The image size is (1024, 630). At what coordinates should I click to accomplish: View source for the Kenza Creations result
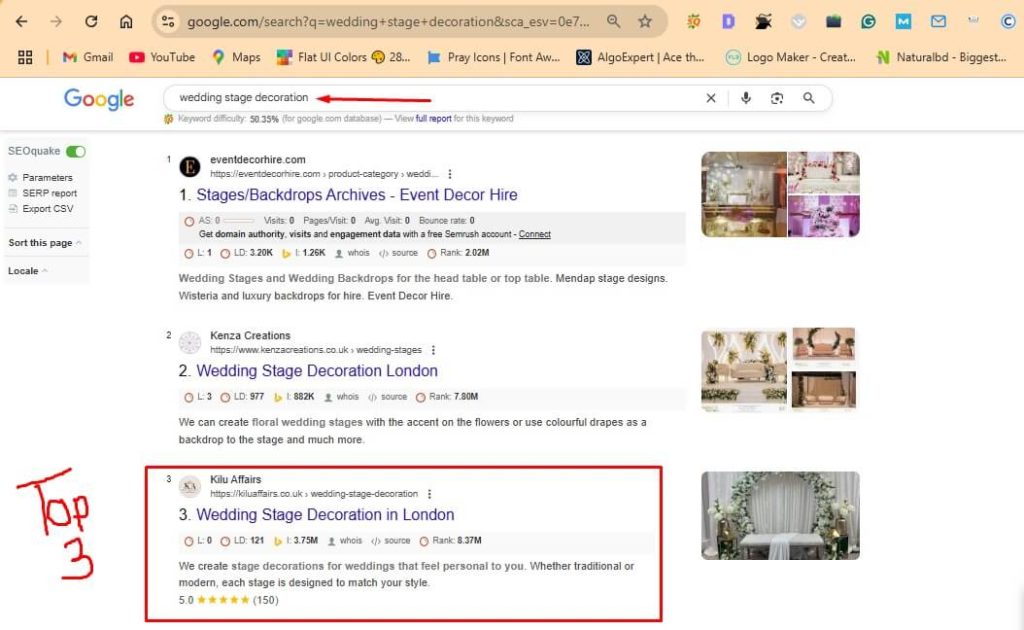(x=387, y=397)
